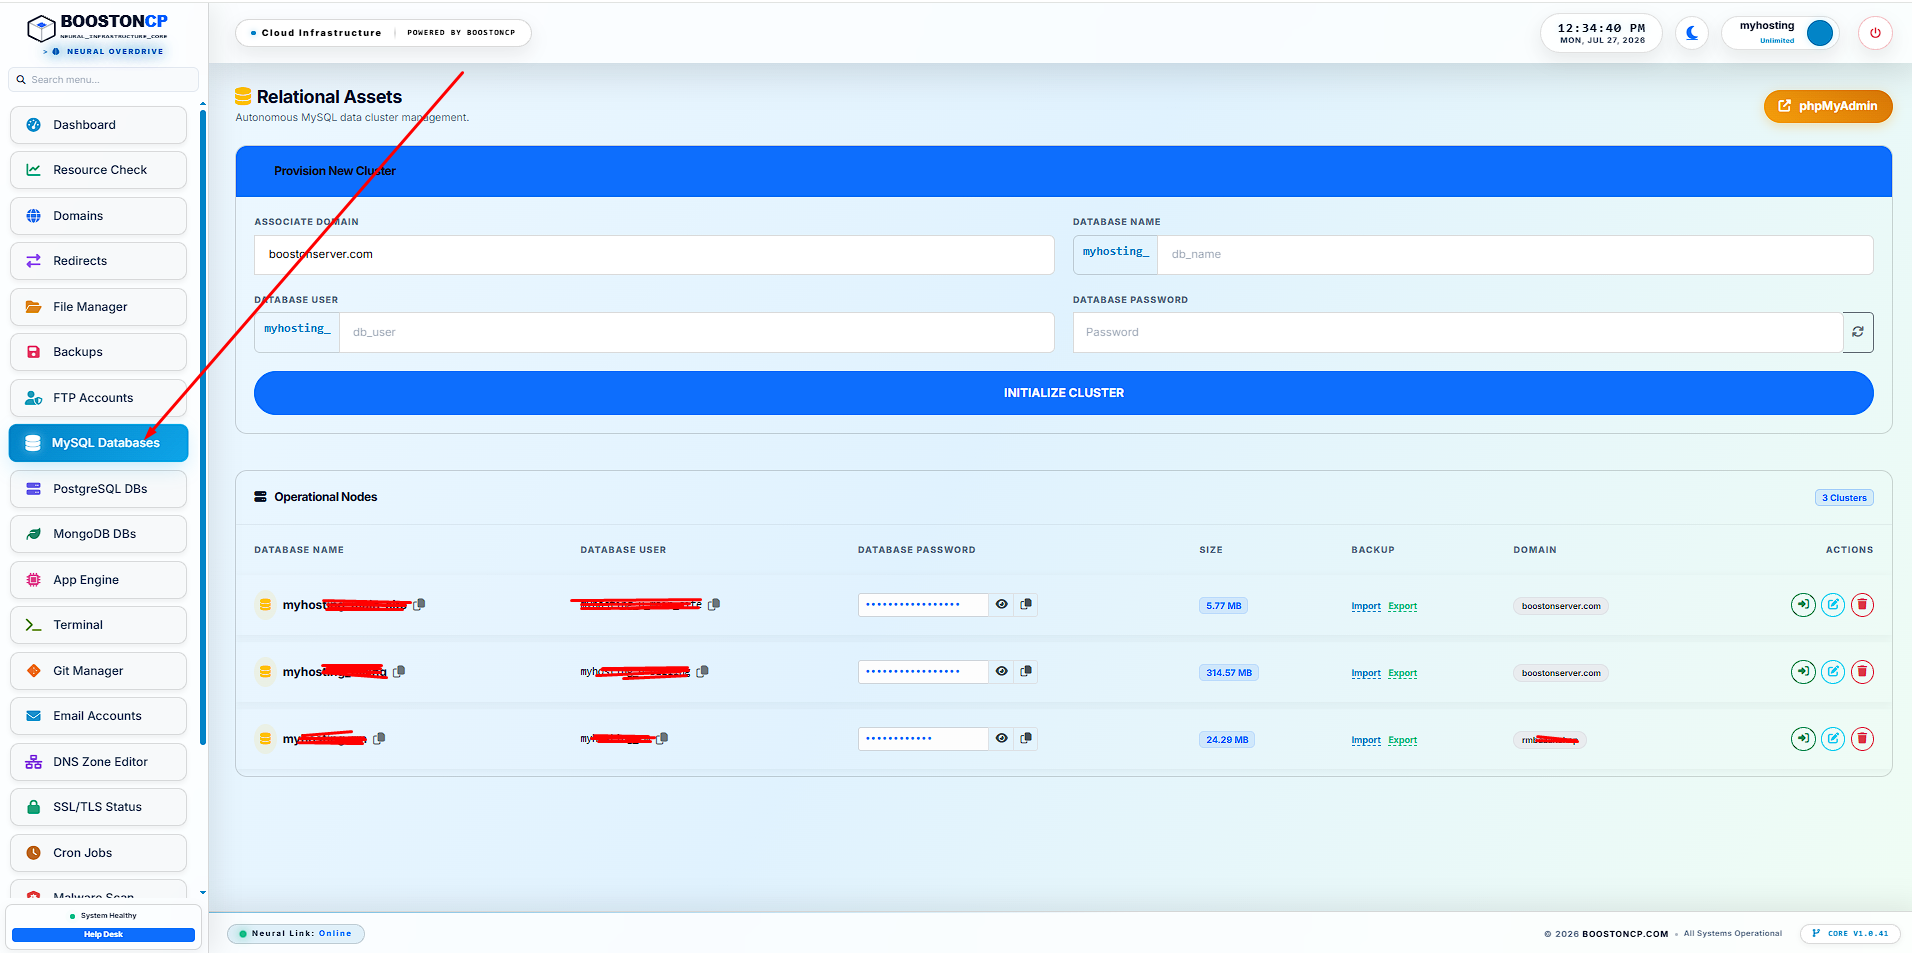The height and width of the screenshot is (953, 1912).
Task: Click sidebar scroll down arrow
Action: 203,892
